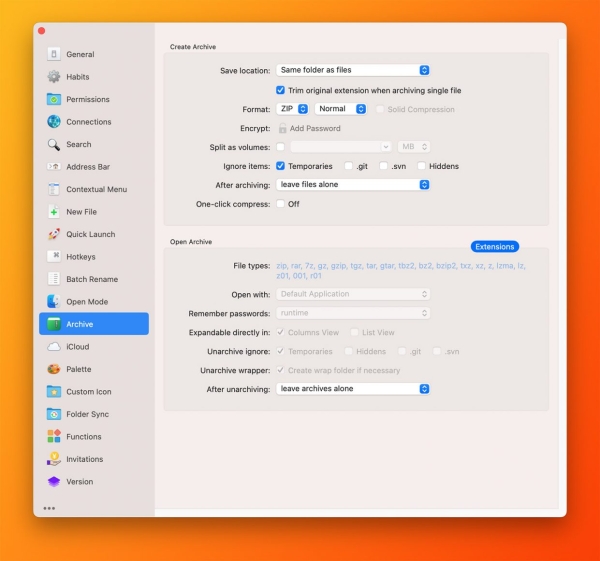600x561 pixels.
Task: Click the Custom Icon folder icon
Action: [x=54, y=391]
